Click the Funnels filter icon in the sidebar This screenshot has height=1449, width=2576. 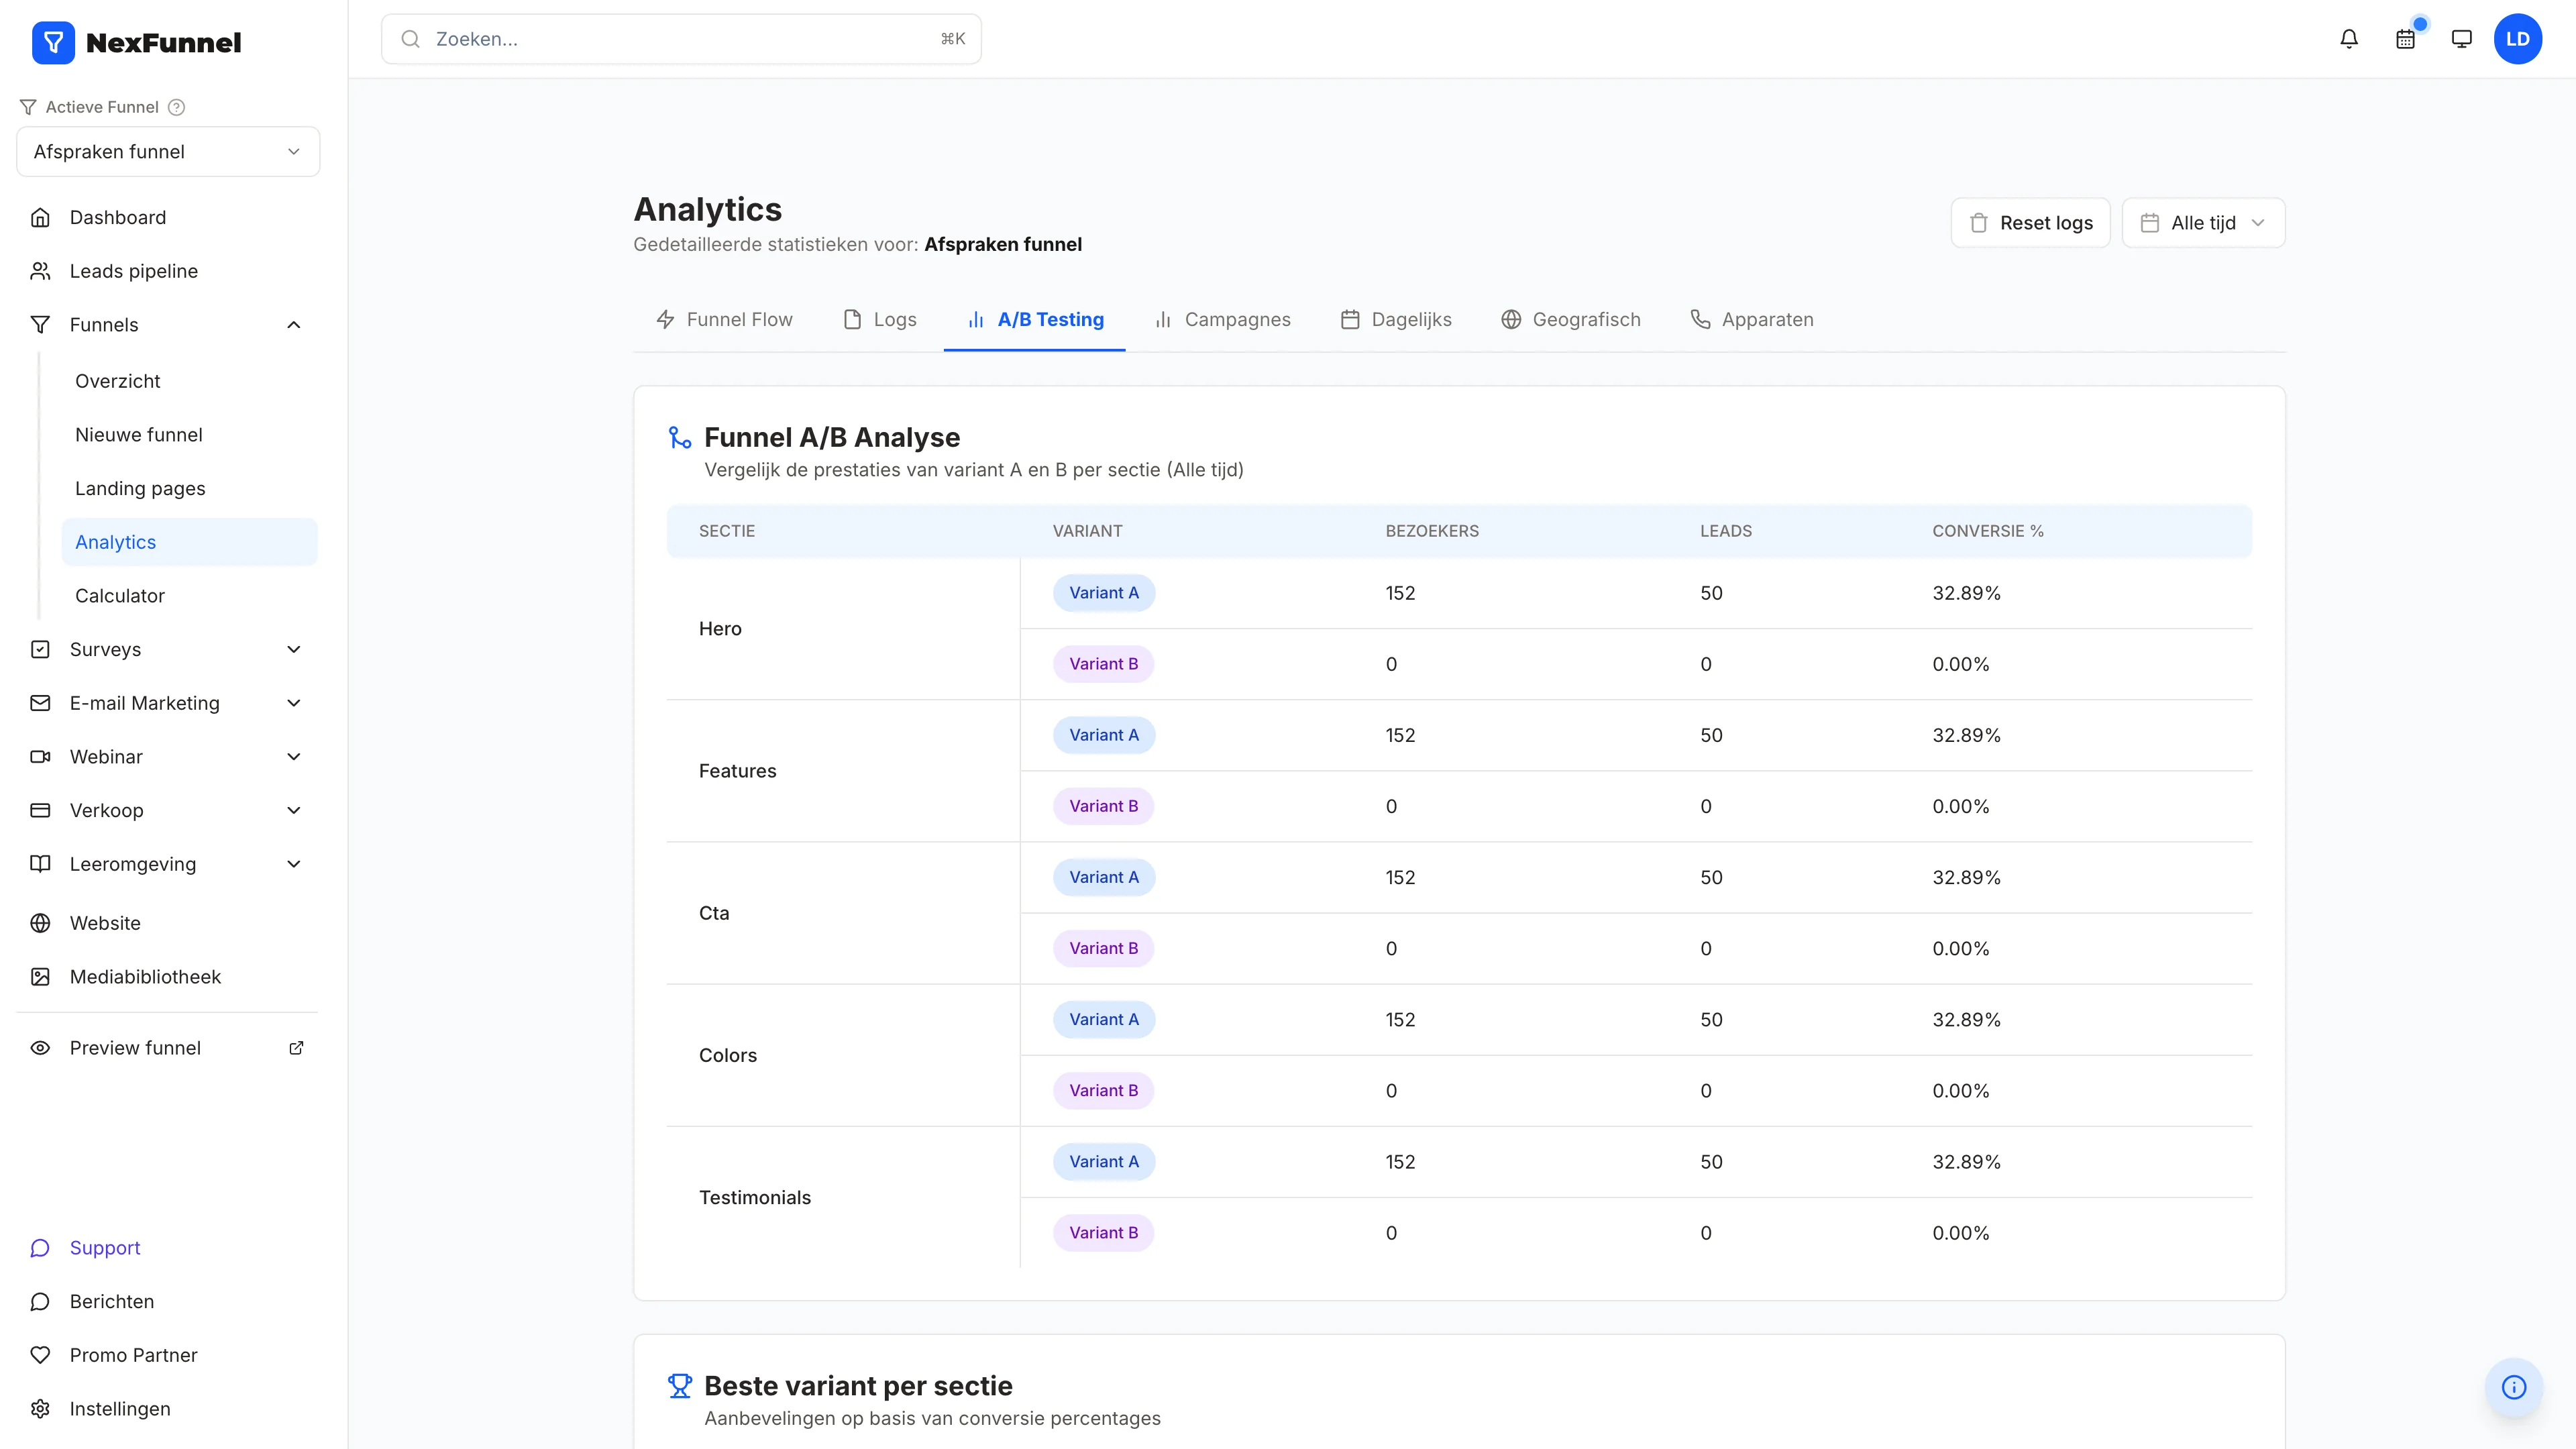coord(40,325)
